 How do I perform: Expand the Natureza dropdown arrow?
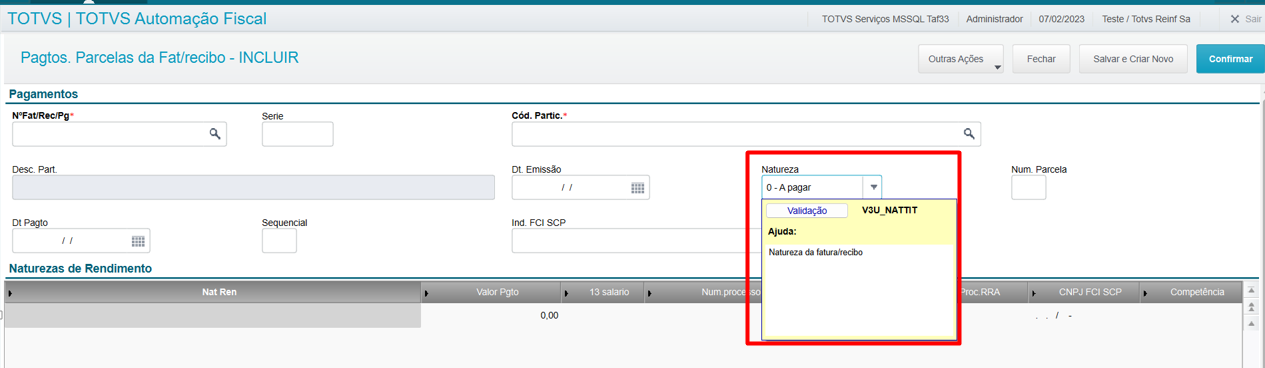pyautogui.click(x=873, y=187)
